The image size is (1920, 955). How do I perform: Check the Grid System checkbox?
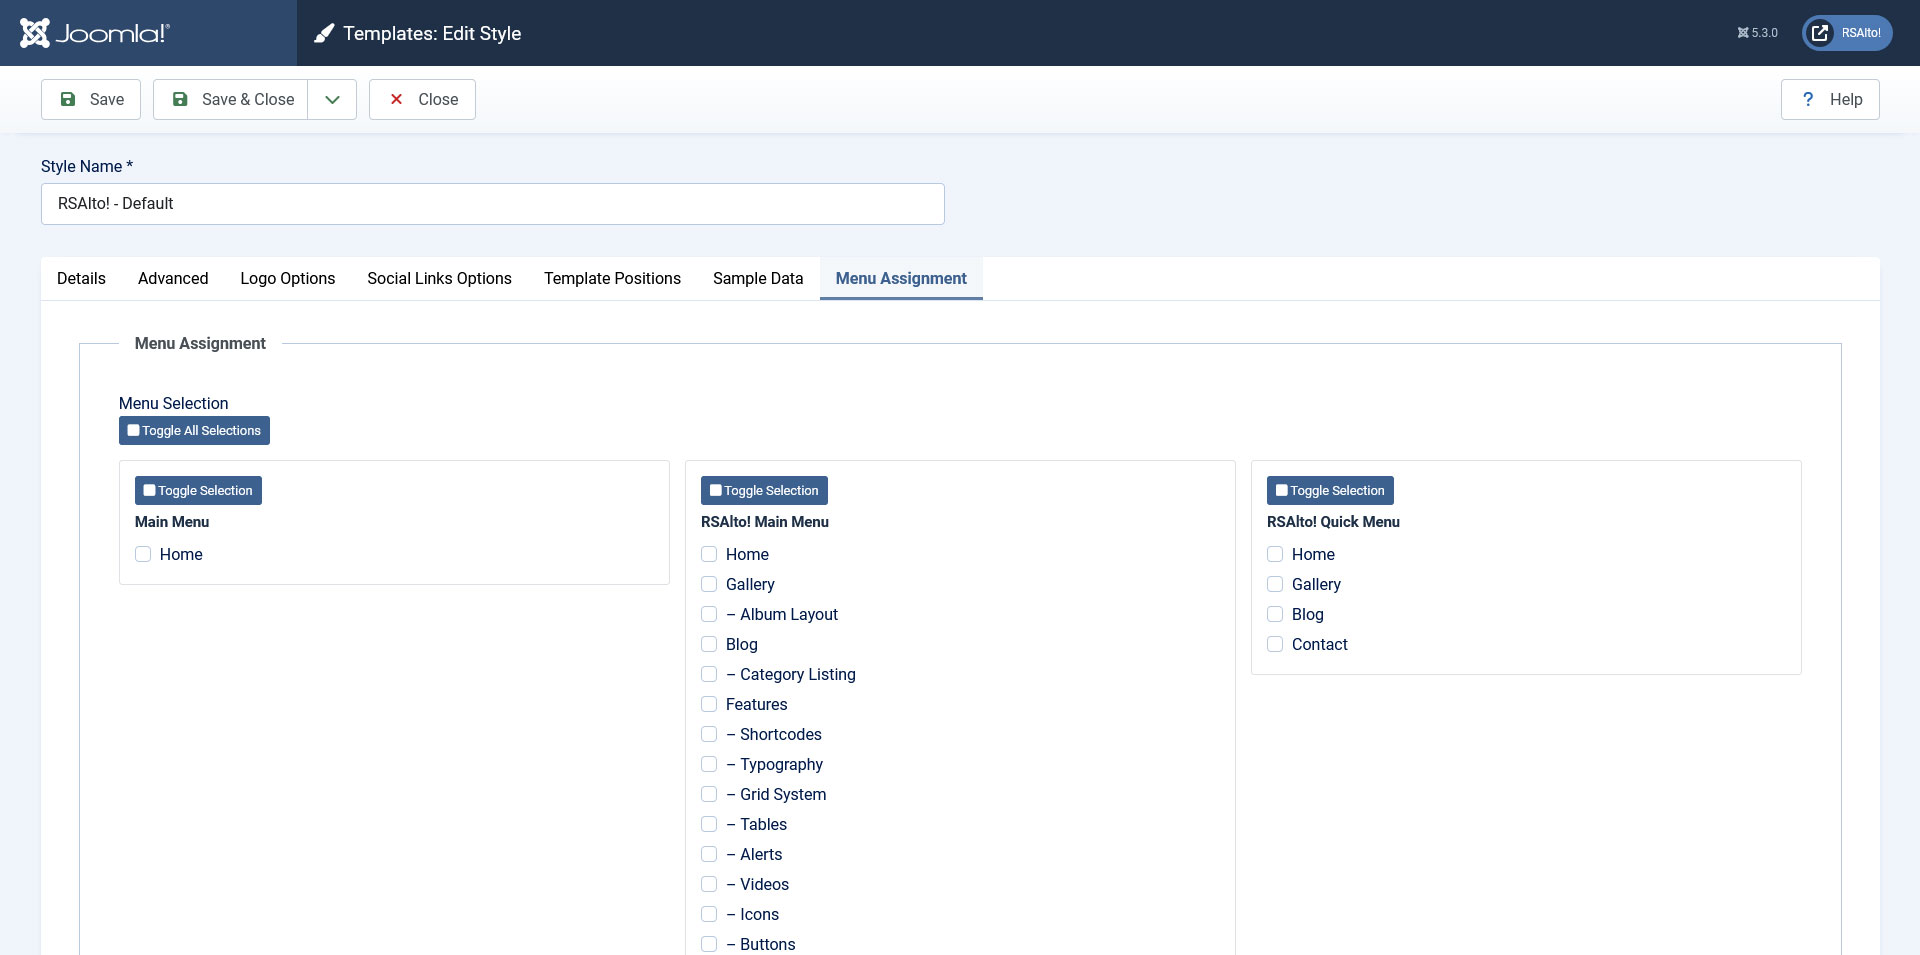pos(709,794)
